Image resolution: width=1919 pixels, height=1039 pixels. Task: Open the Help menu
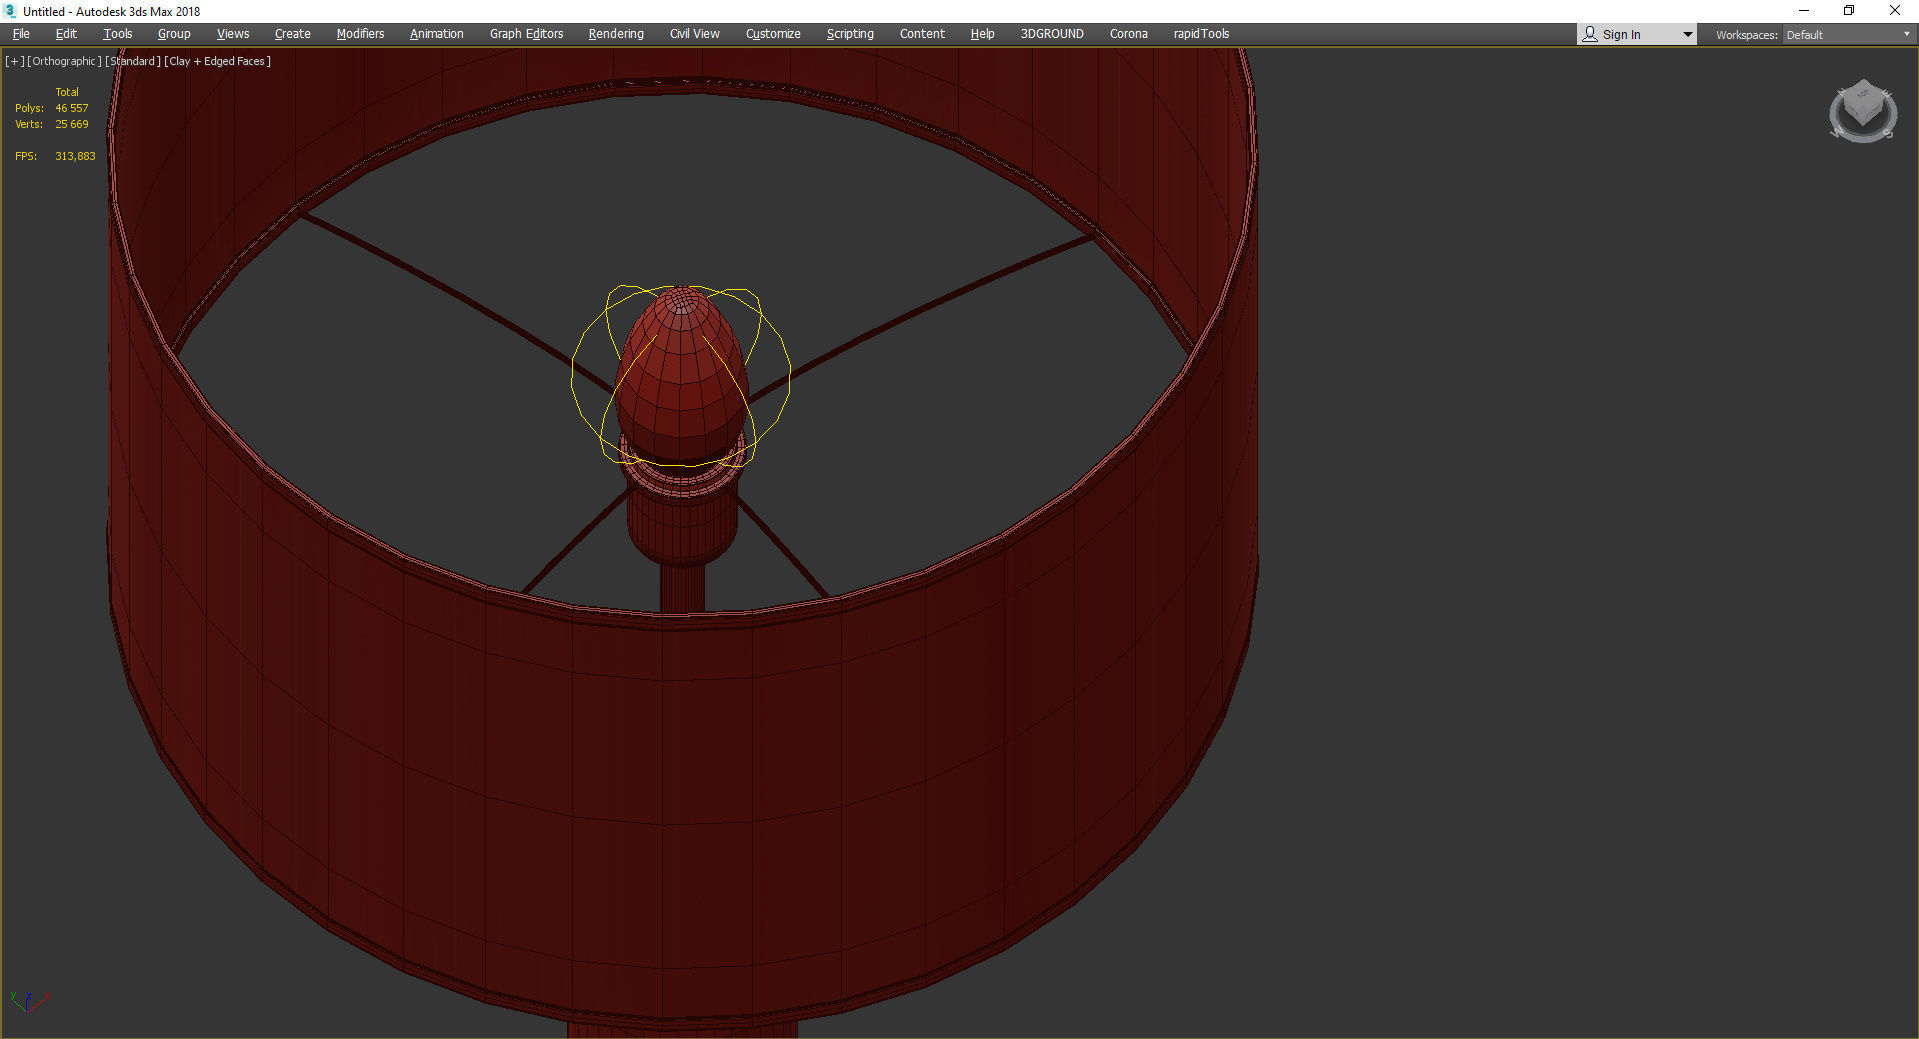coord(982,34)
